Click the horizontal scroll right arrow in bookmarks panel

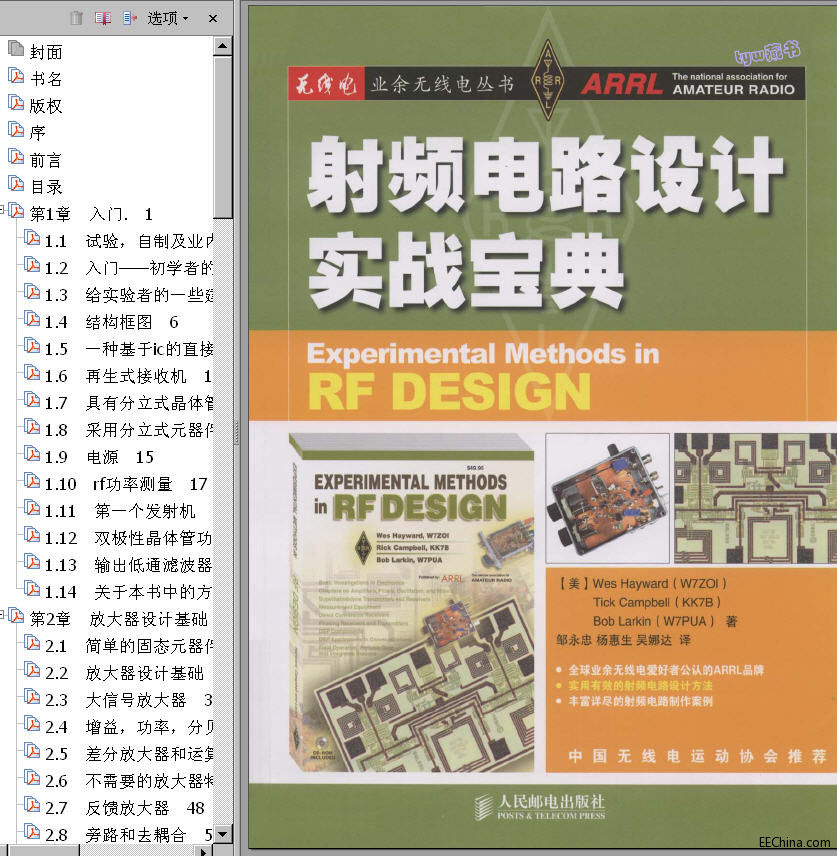click(x=204, y=851)
